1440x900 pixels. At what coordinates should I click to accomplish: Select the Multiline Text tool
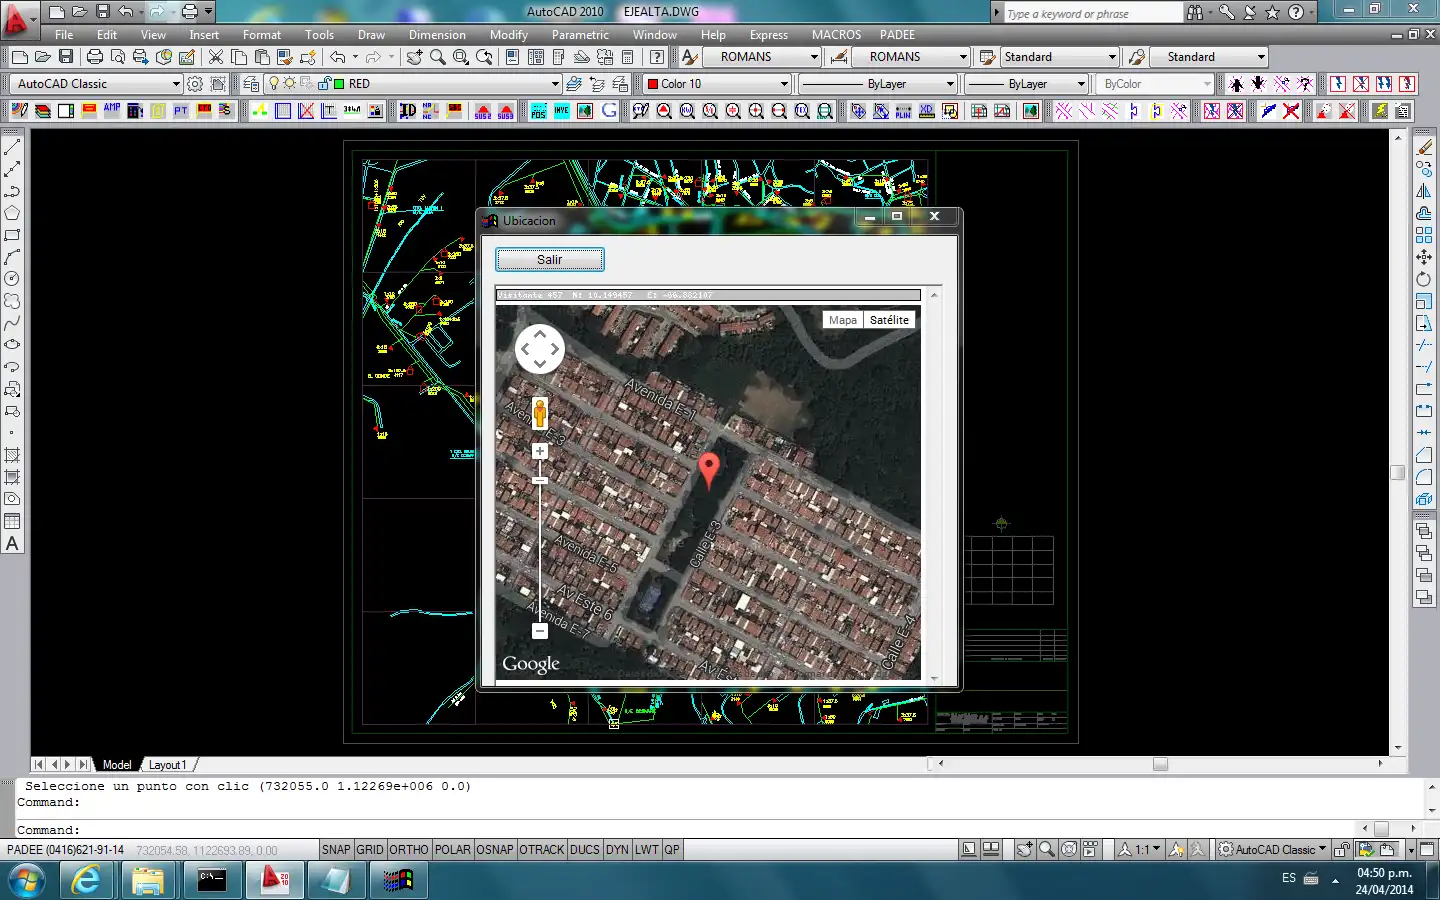(12, 543)
